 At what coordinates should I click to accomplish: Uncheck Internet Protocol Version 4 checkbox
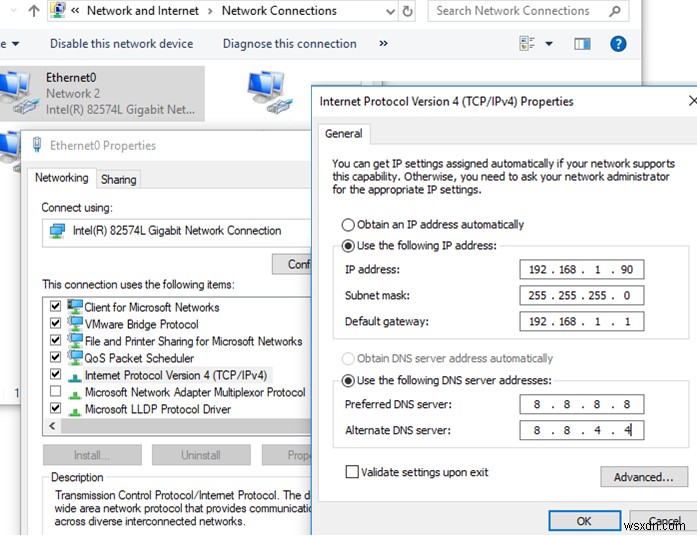(x=56, y=374)
